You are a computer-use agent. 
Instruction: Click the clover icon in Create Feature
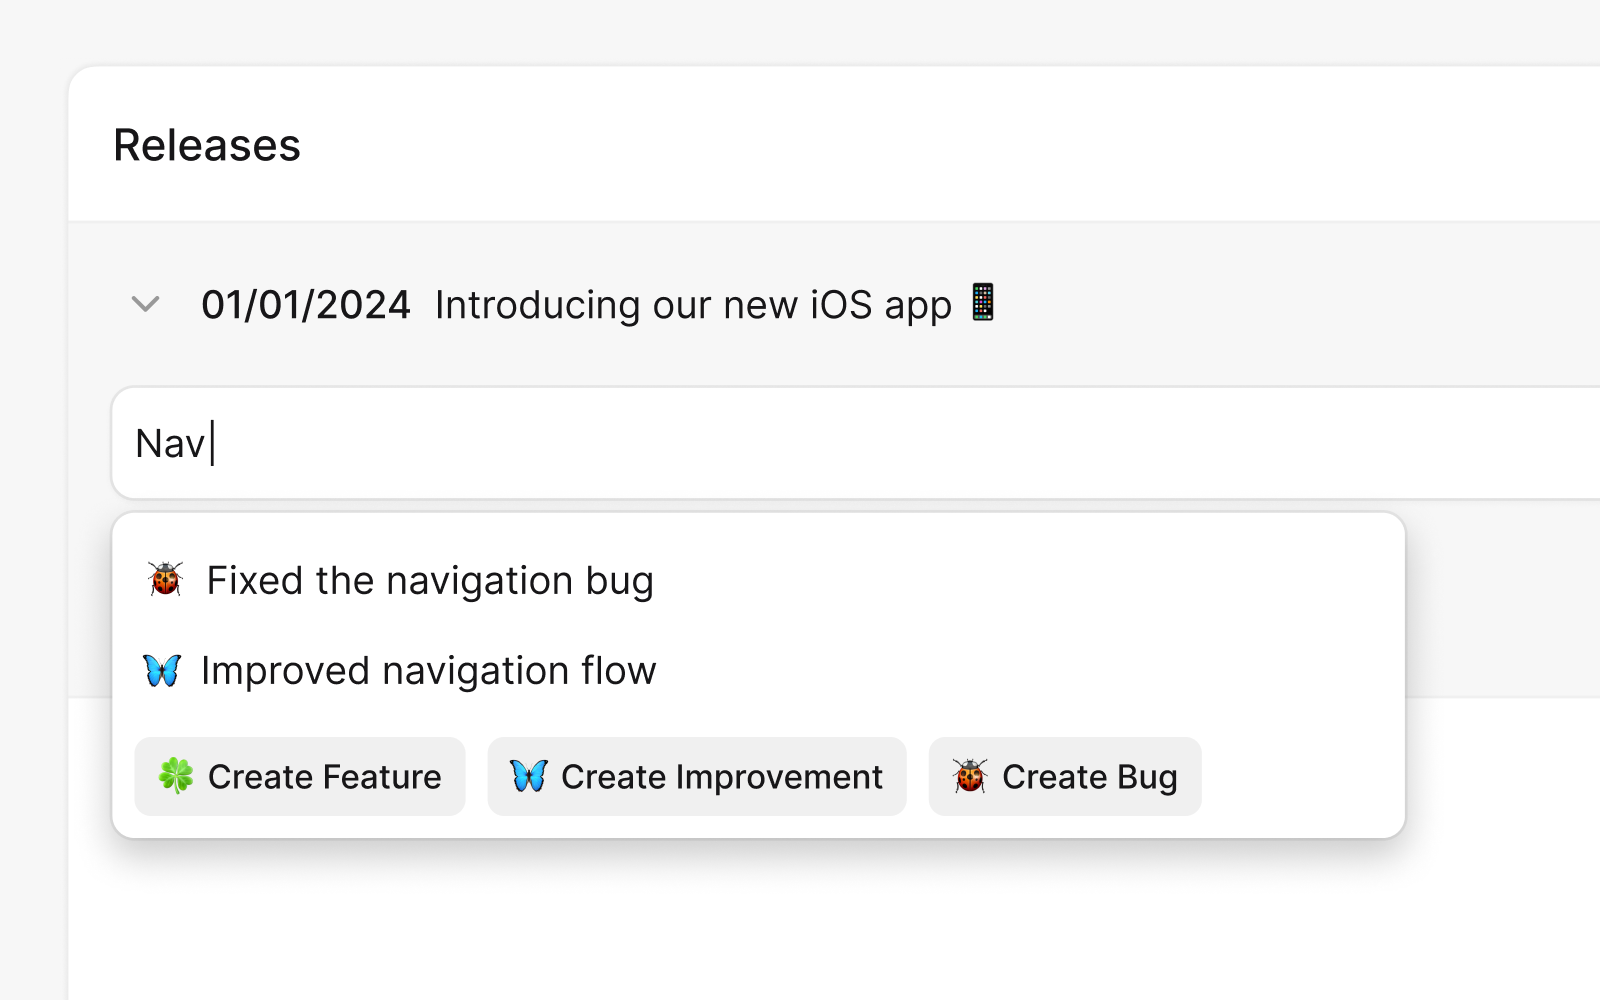point(176,776)
